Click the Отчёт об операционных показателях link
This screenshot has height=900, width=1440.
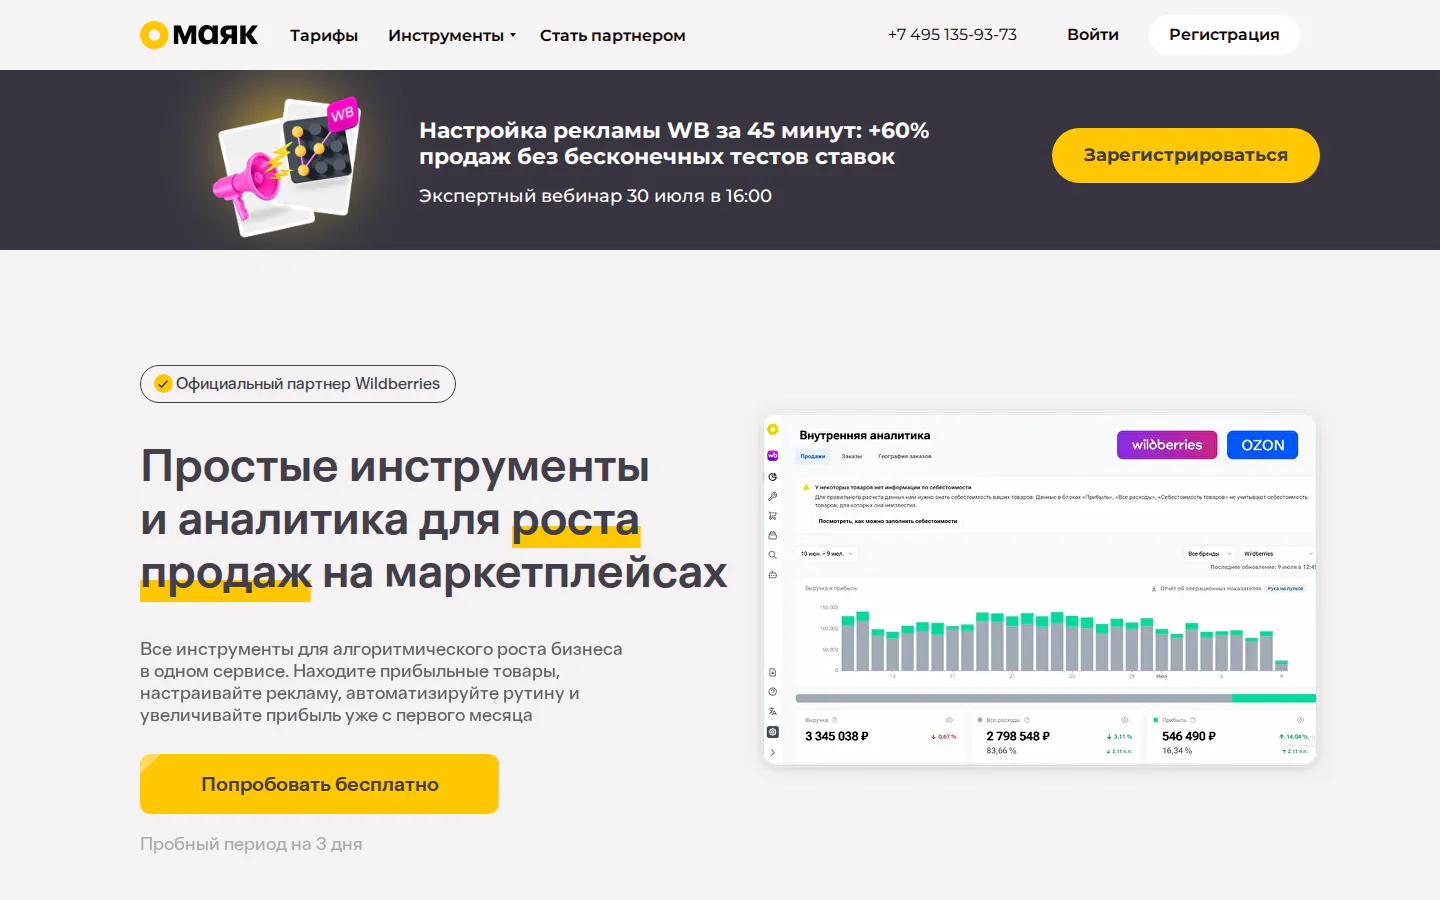point(1211,589)
